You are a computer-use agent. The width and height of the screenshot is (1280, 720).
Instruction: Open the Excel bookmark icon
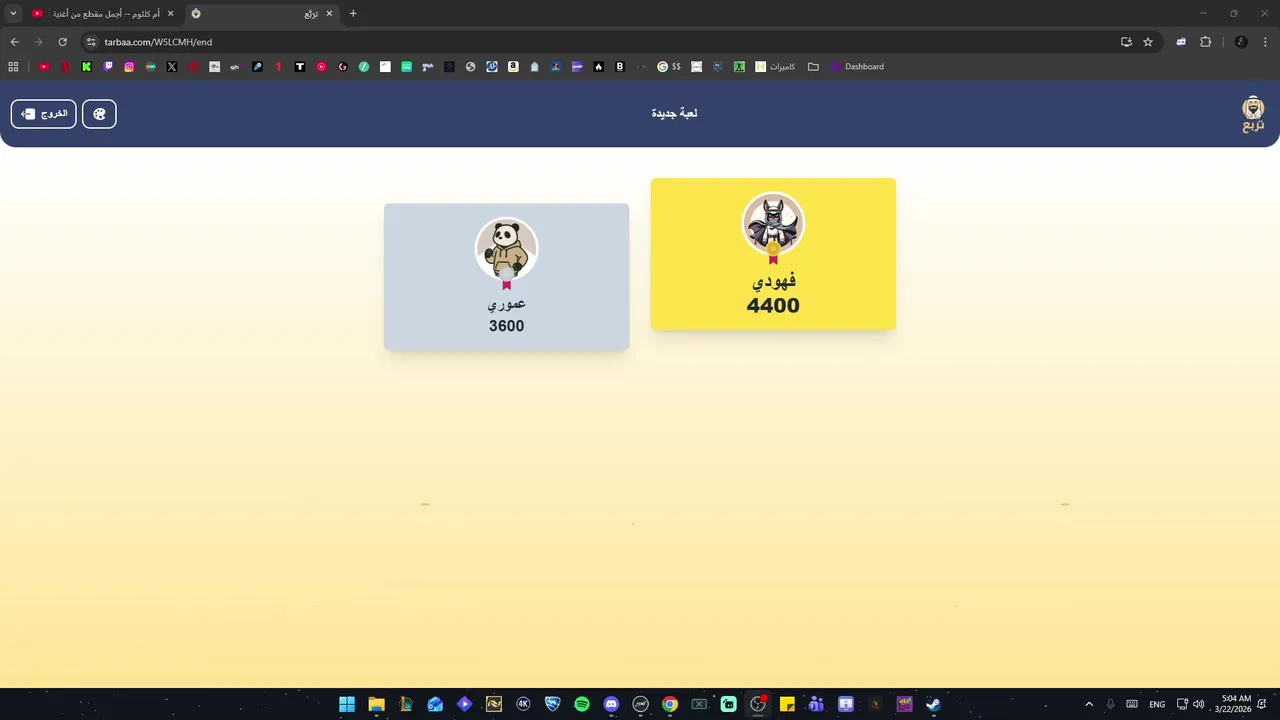point(739,67)
